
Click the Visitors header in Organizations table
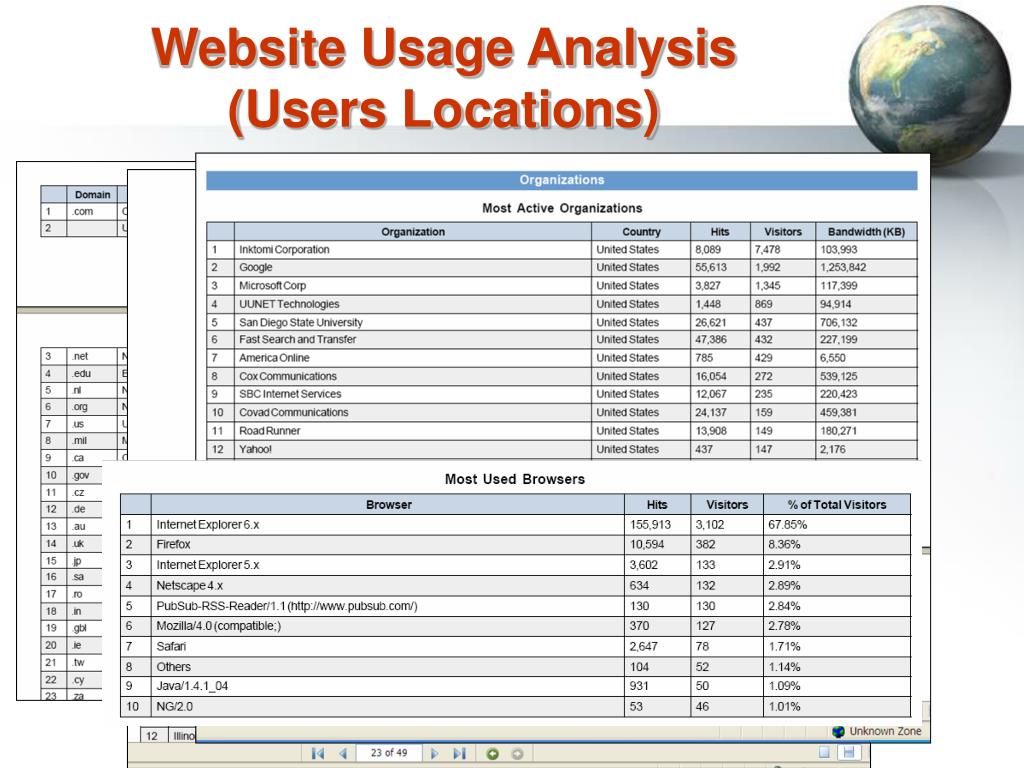coord(782,232)
